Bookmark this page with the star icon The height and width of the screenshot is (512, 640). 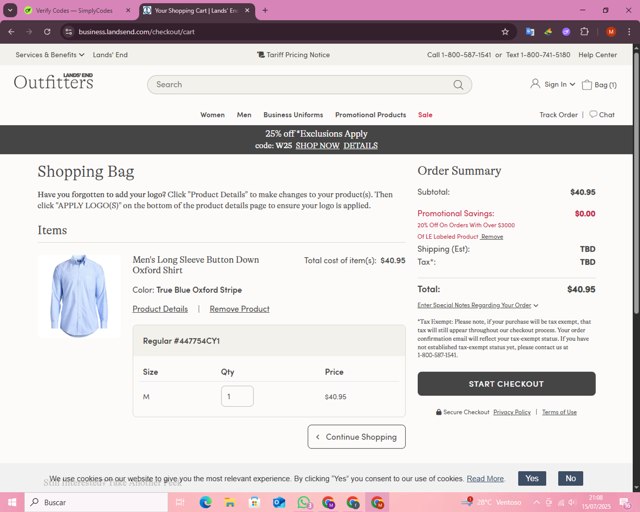coord(505,32)
